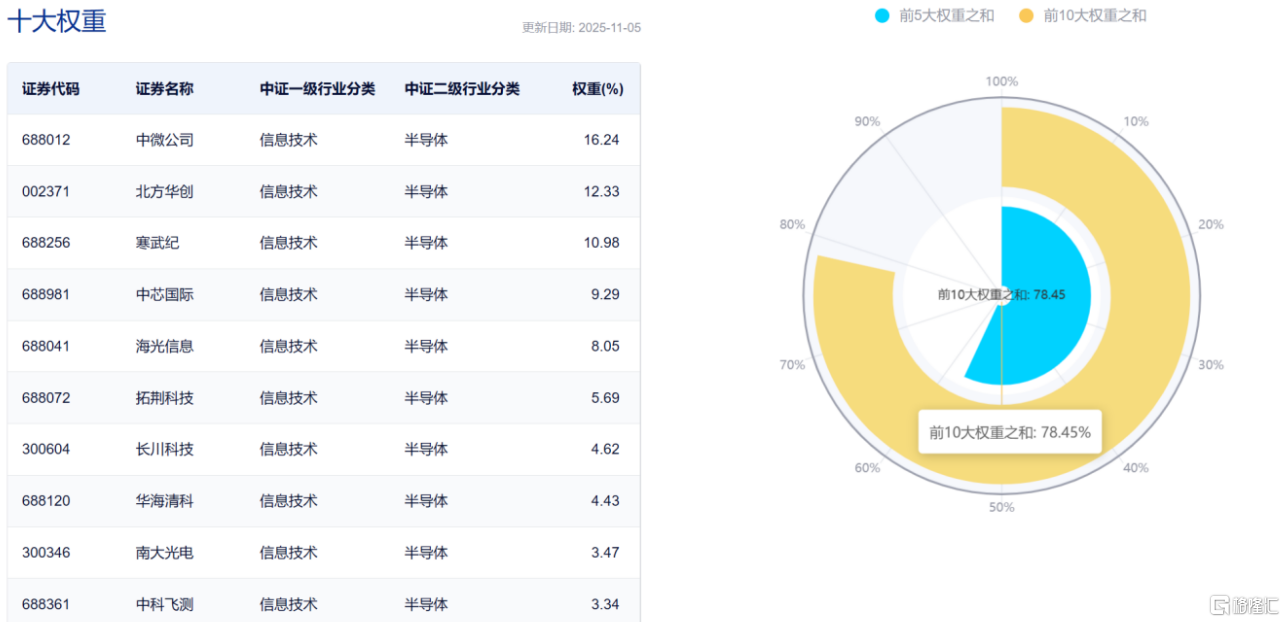Select the 北方华创 security name
The height and width of the screenshot is (622, 1285).
click(164, 191)
